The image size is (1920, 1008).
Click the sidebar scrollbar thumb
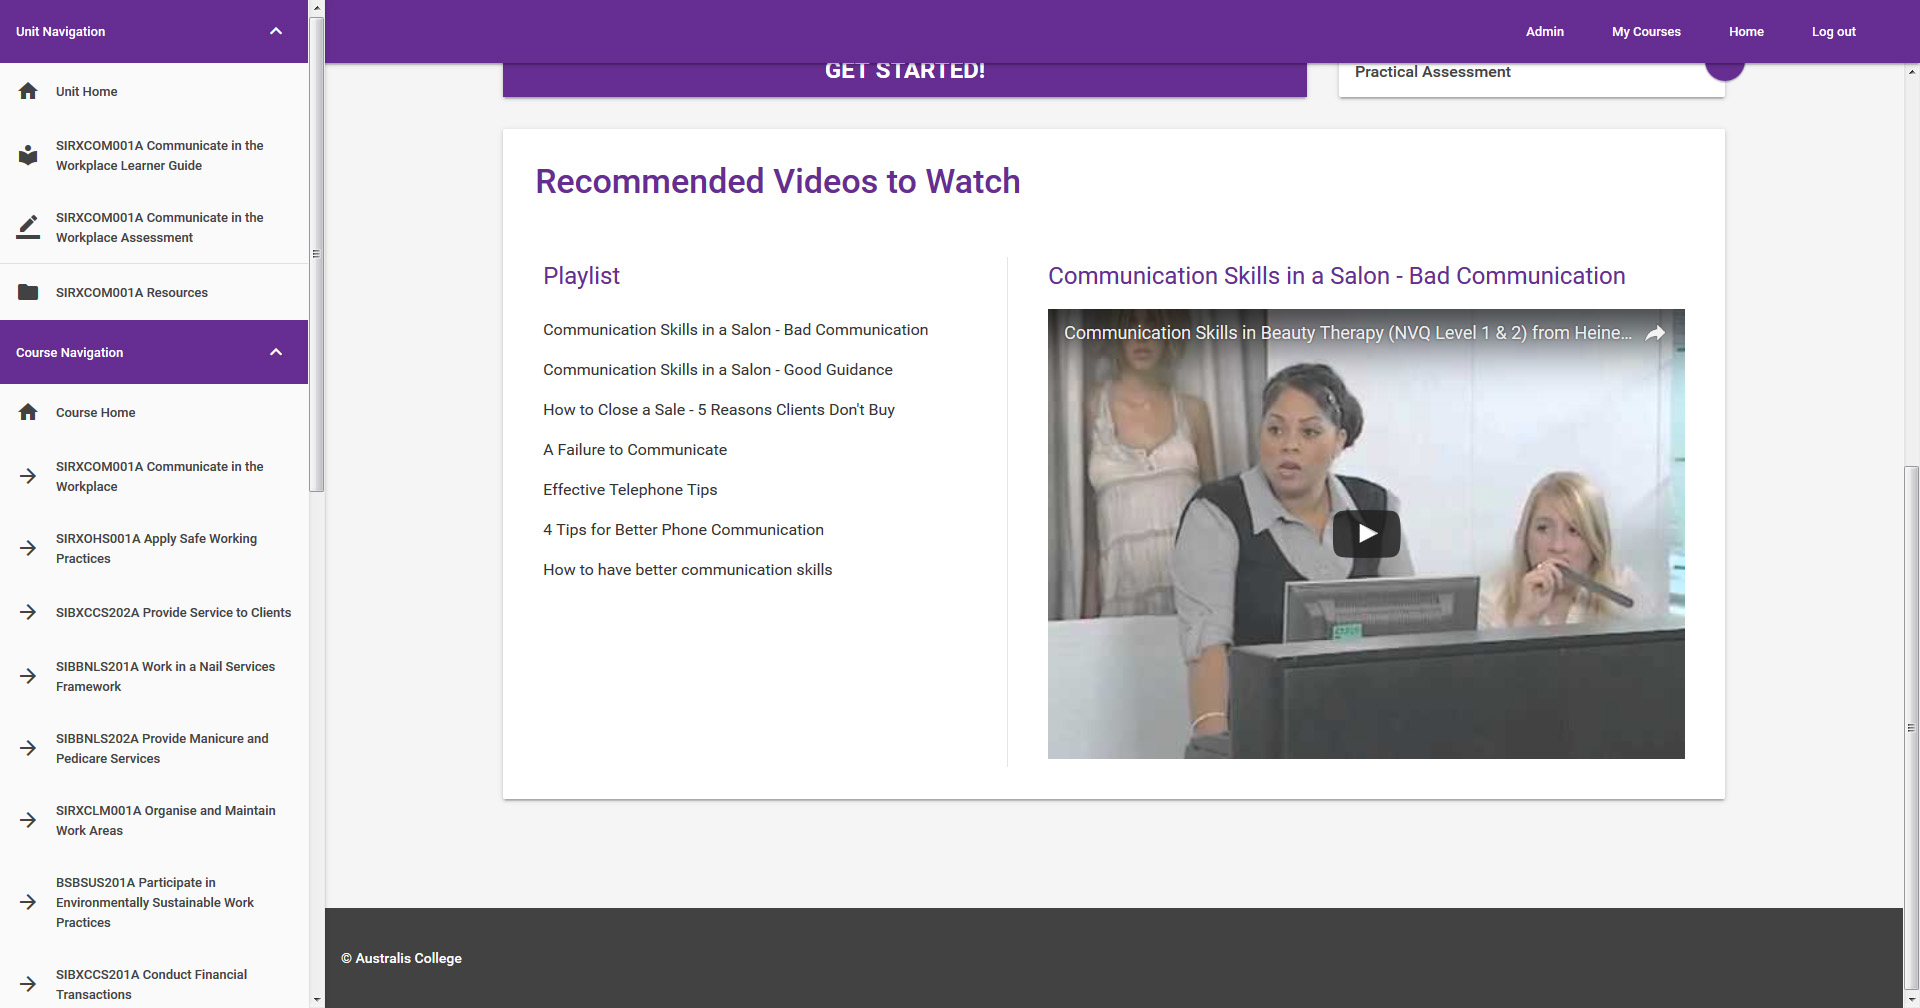click(316, 254)
